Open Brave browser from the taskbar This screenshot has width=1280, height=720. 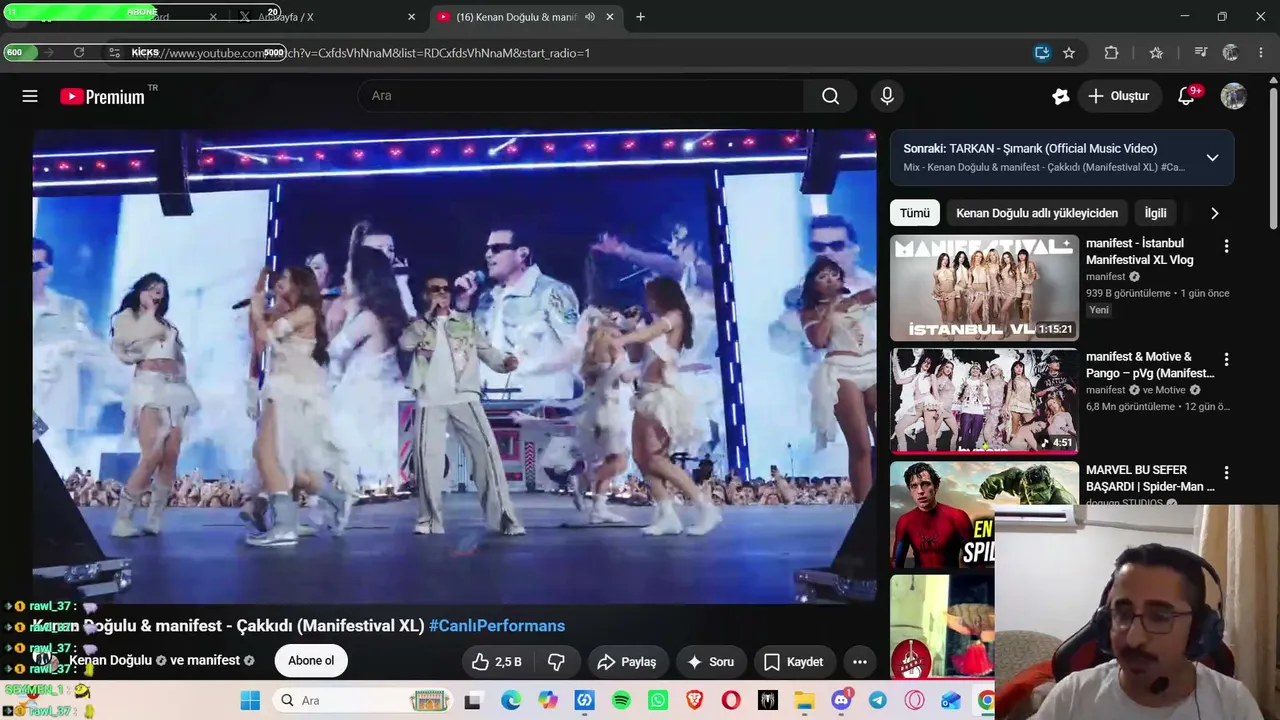pos(695,701)
